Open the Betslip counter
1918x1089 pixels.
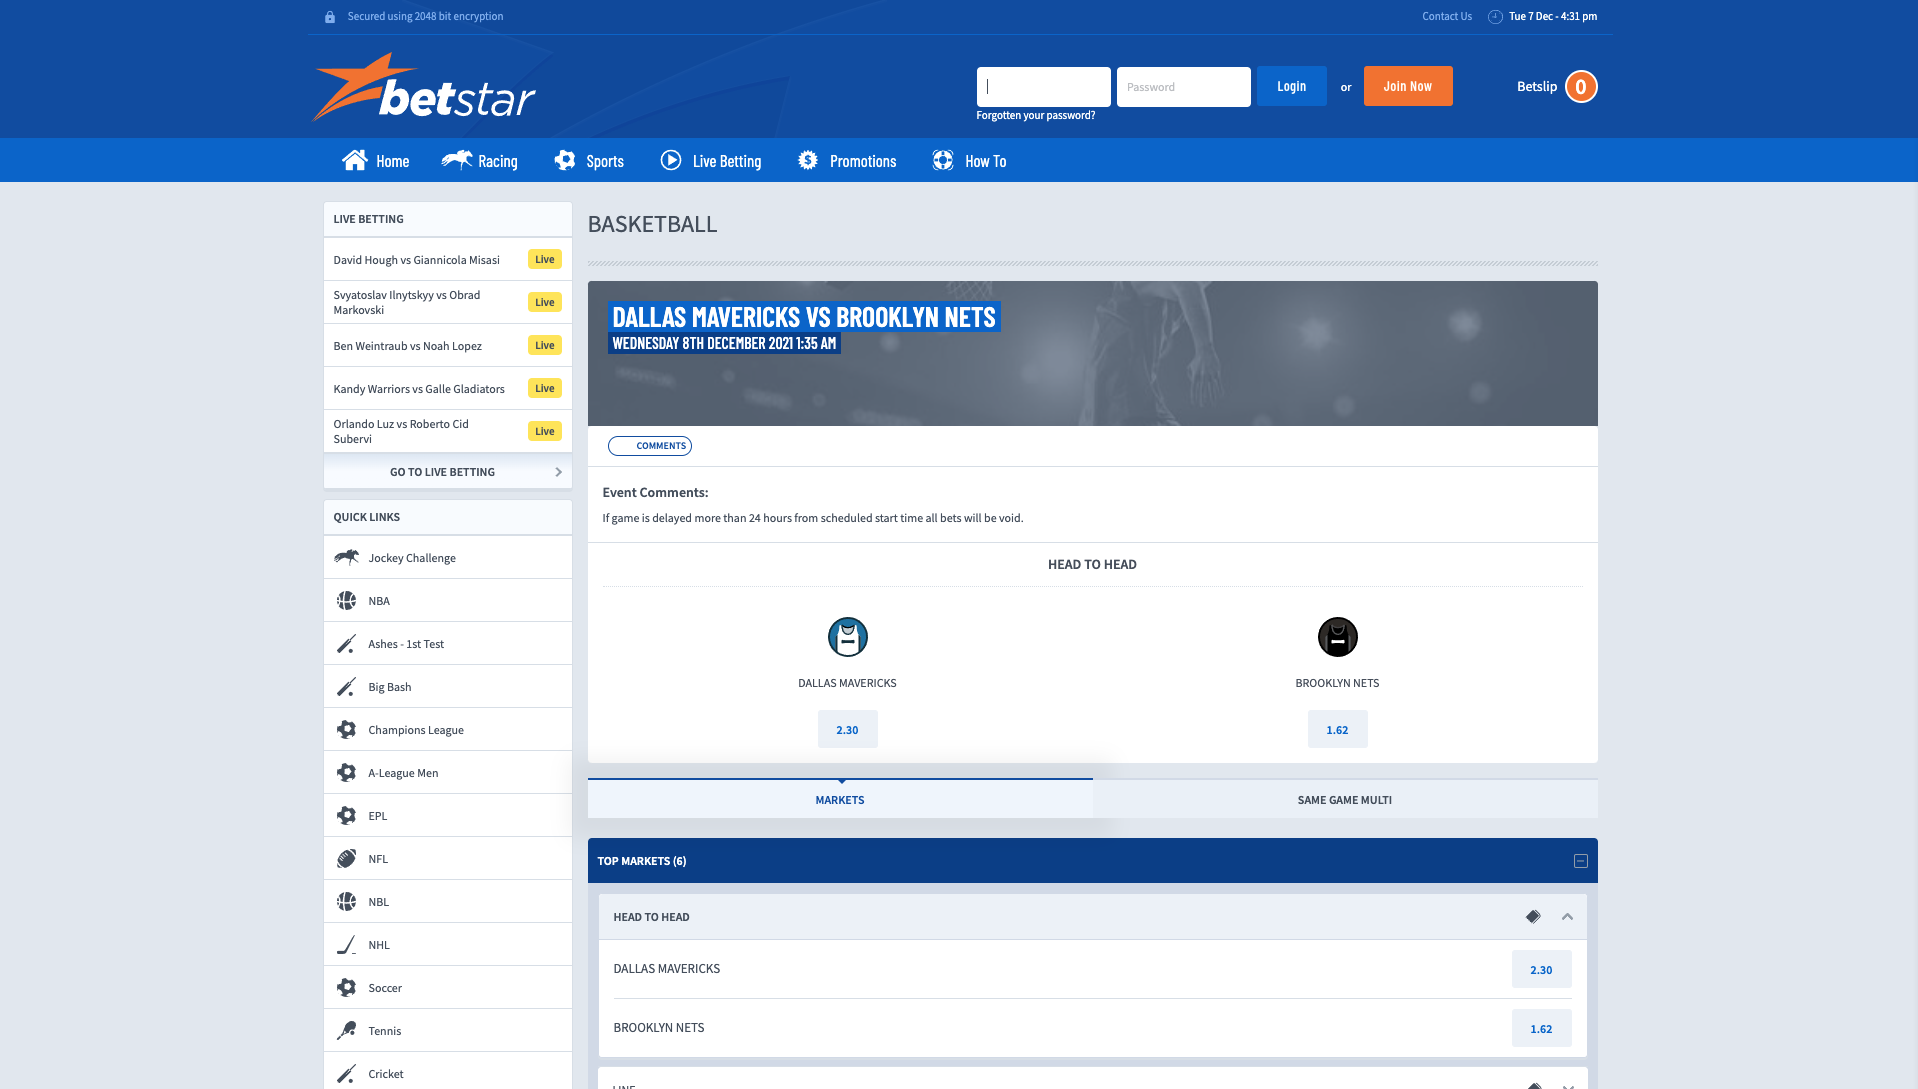tap(1581, 87)
